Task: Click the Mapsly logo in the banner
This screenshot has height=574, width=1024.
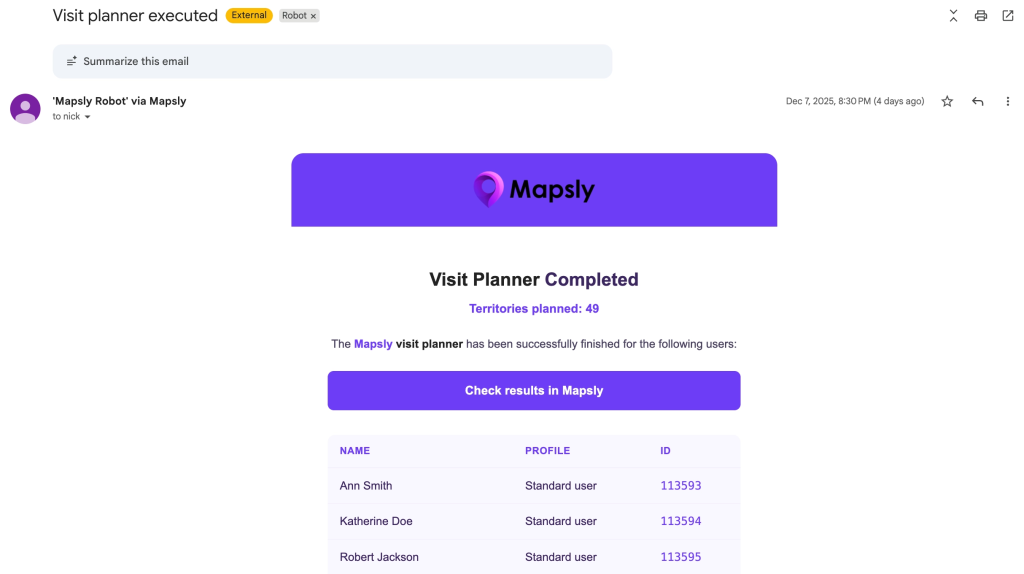Action: [x=534, y=189]
